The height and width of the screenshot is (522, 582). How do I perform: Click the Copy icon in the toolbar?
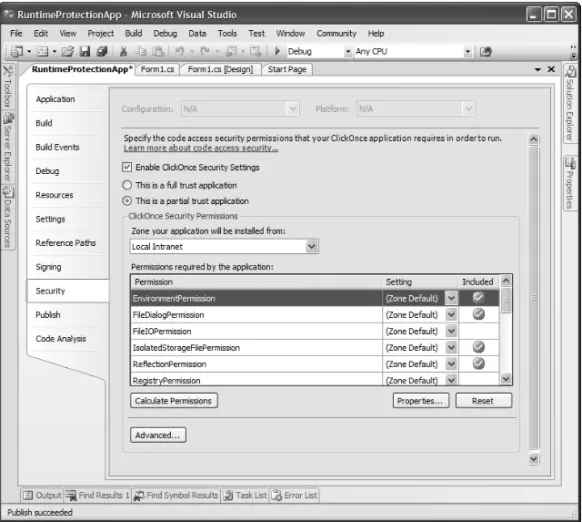[141, 51]
